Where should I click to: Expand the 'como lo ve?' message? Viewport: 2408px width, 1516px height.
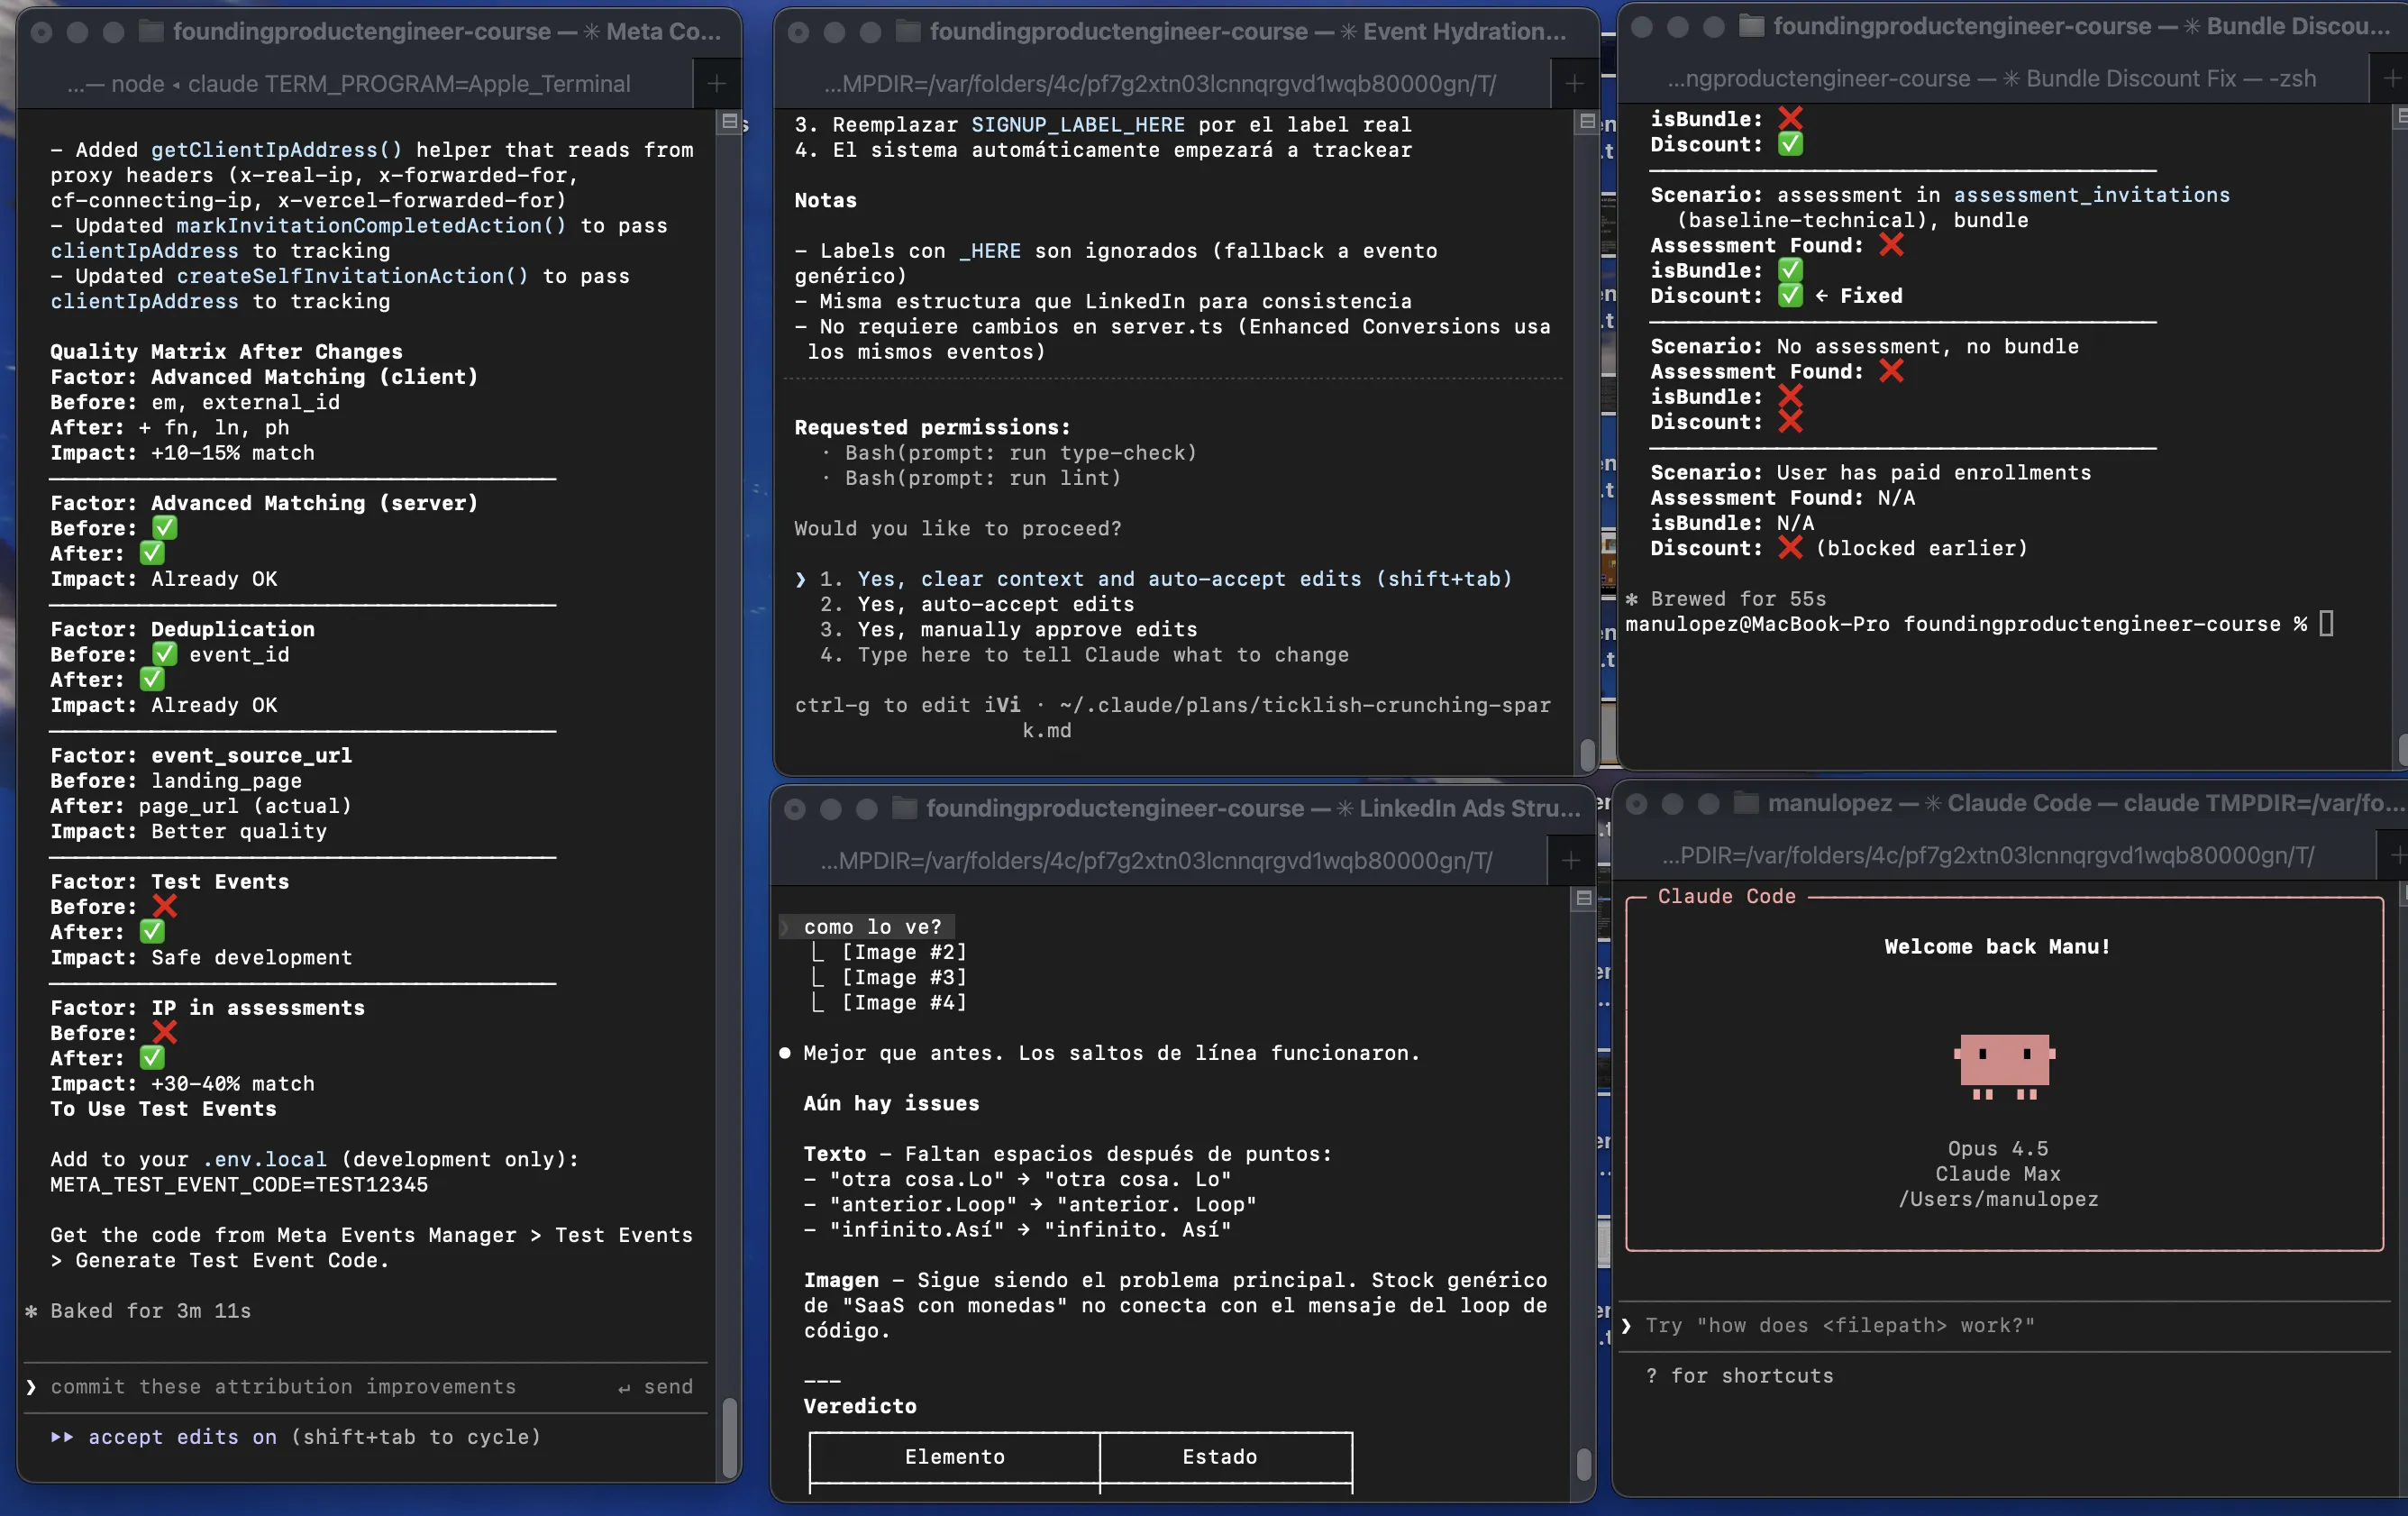pos(872,926)
